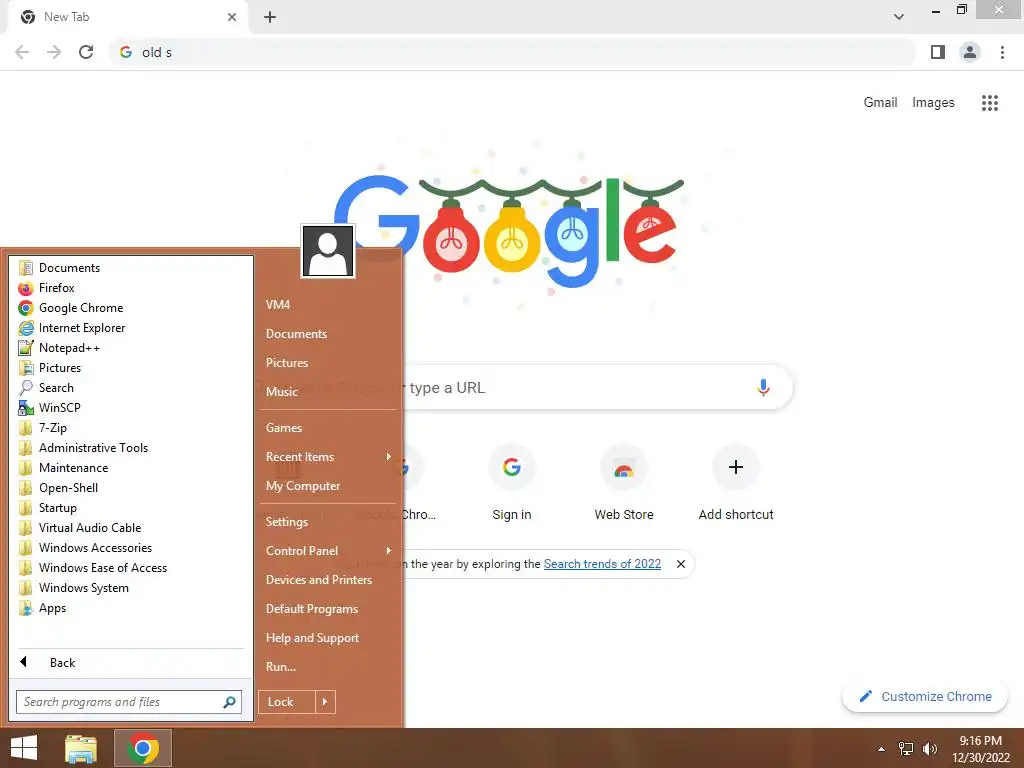The height and width of the screenshot is (768, 1024).
Task: Expand the 7-Zip folder
Action: pos(52,428)
